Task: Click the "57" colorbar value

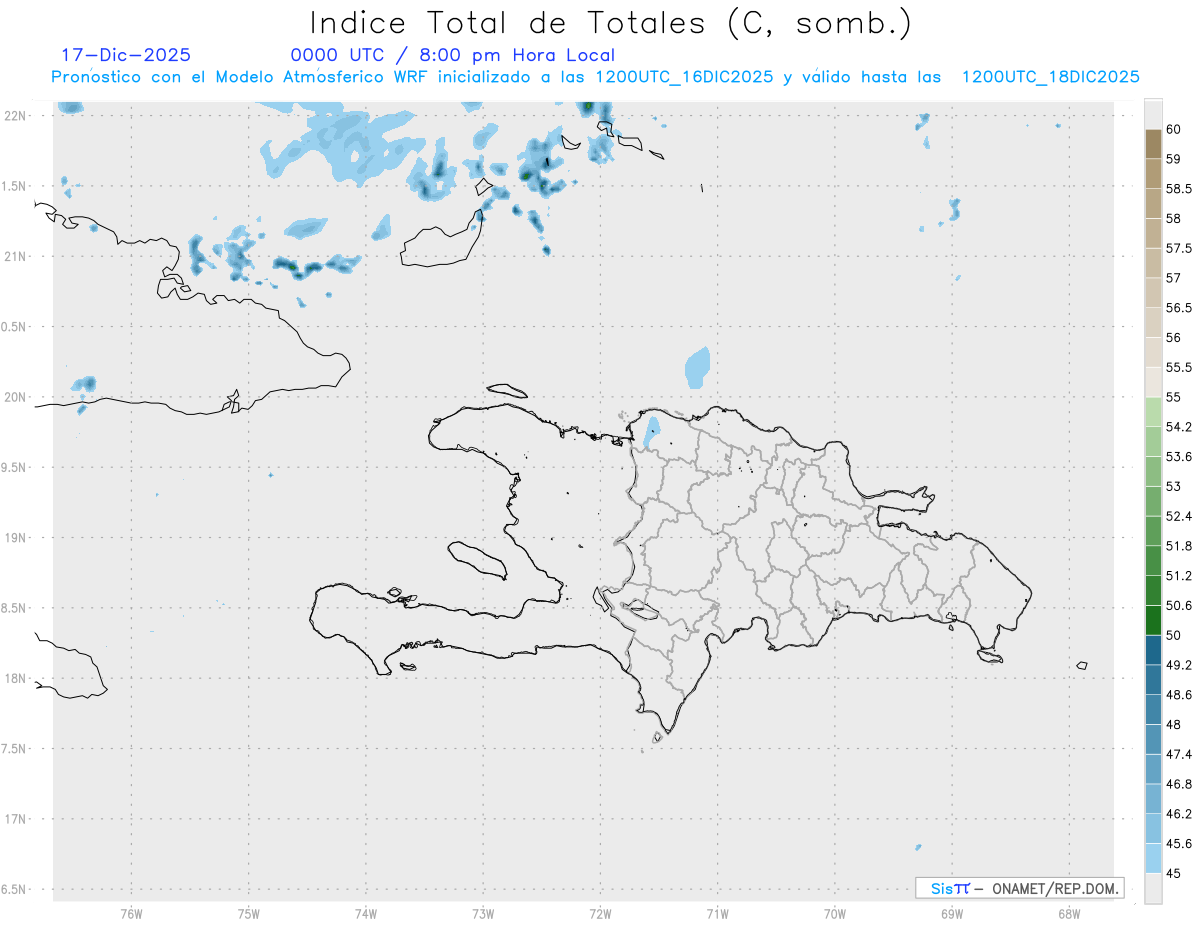Action: click(1173, 278)
